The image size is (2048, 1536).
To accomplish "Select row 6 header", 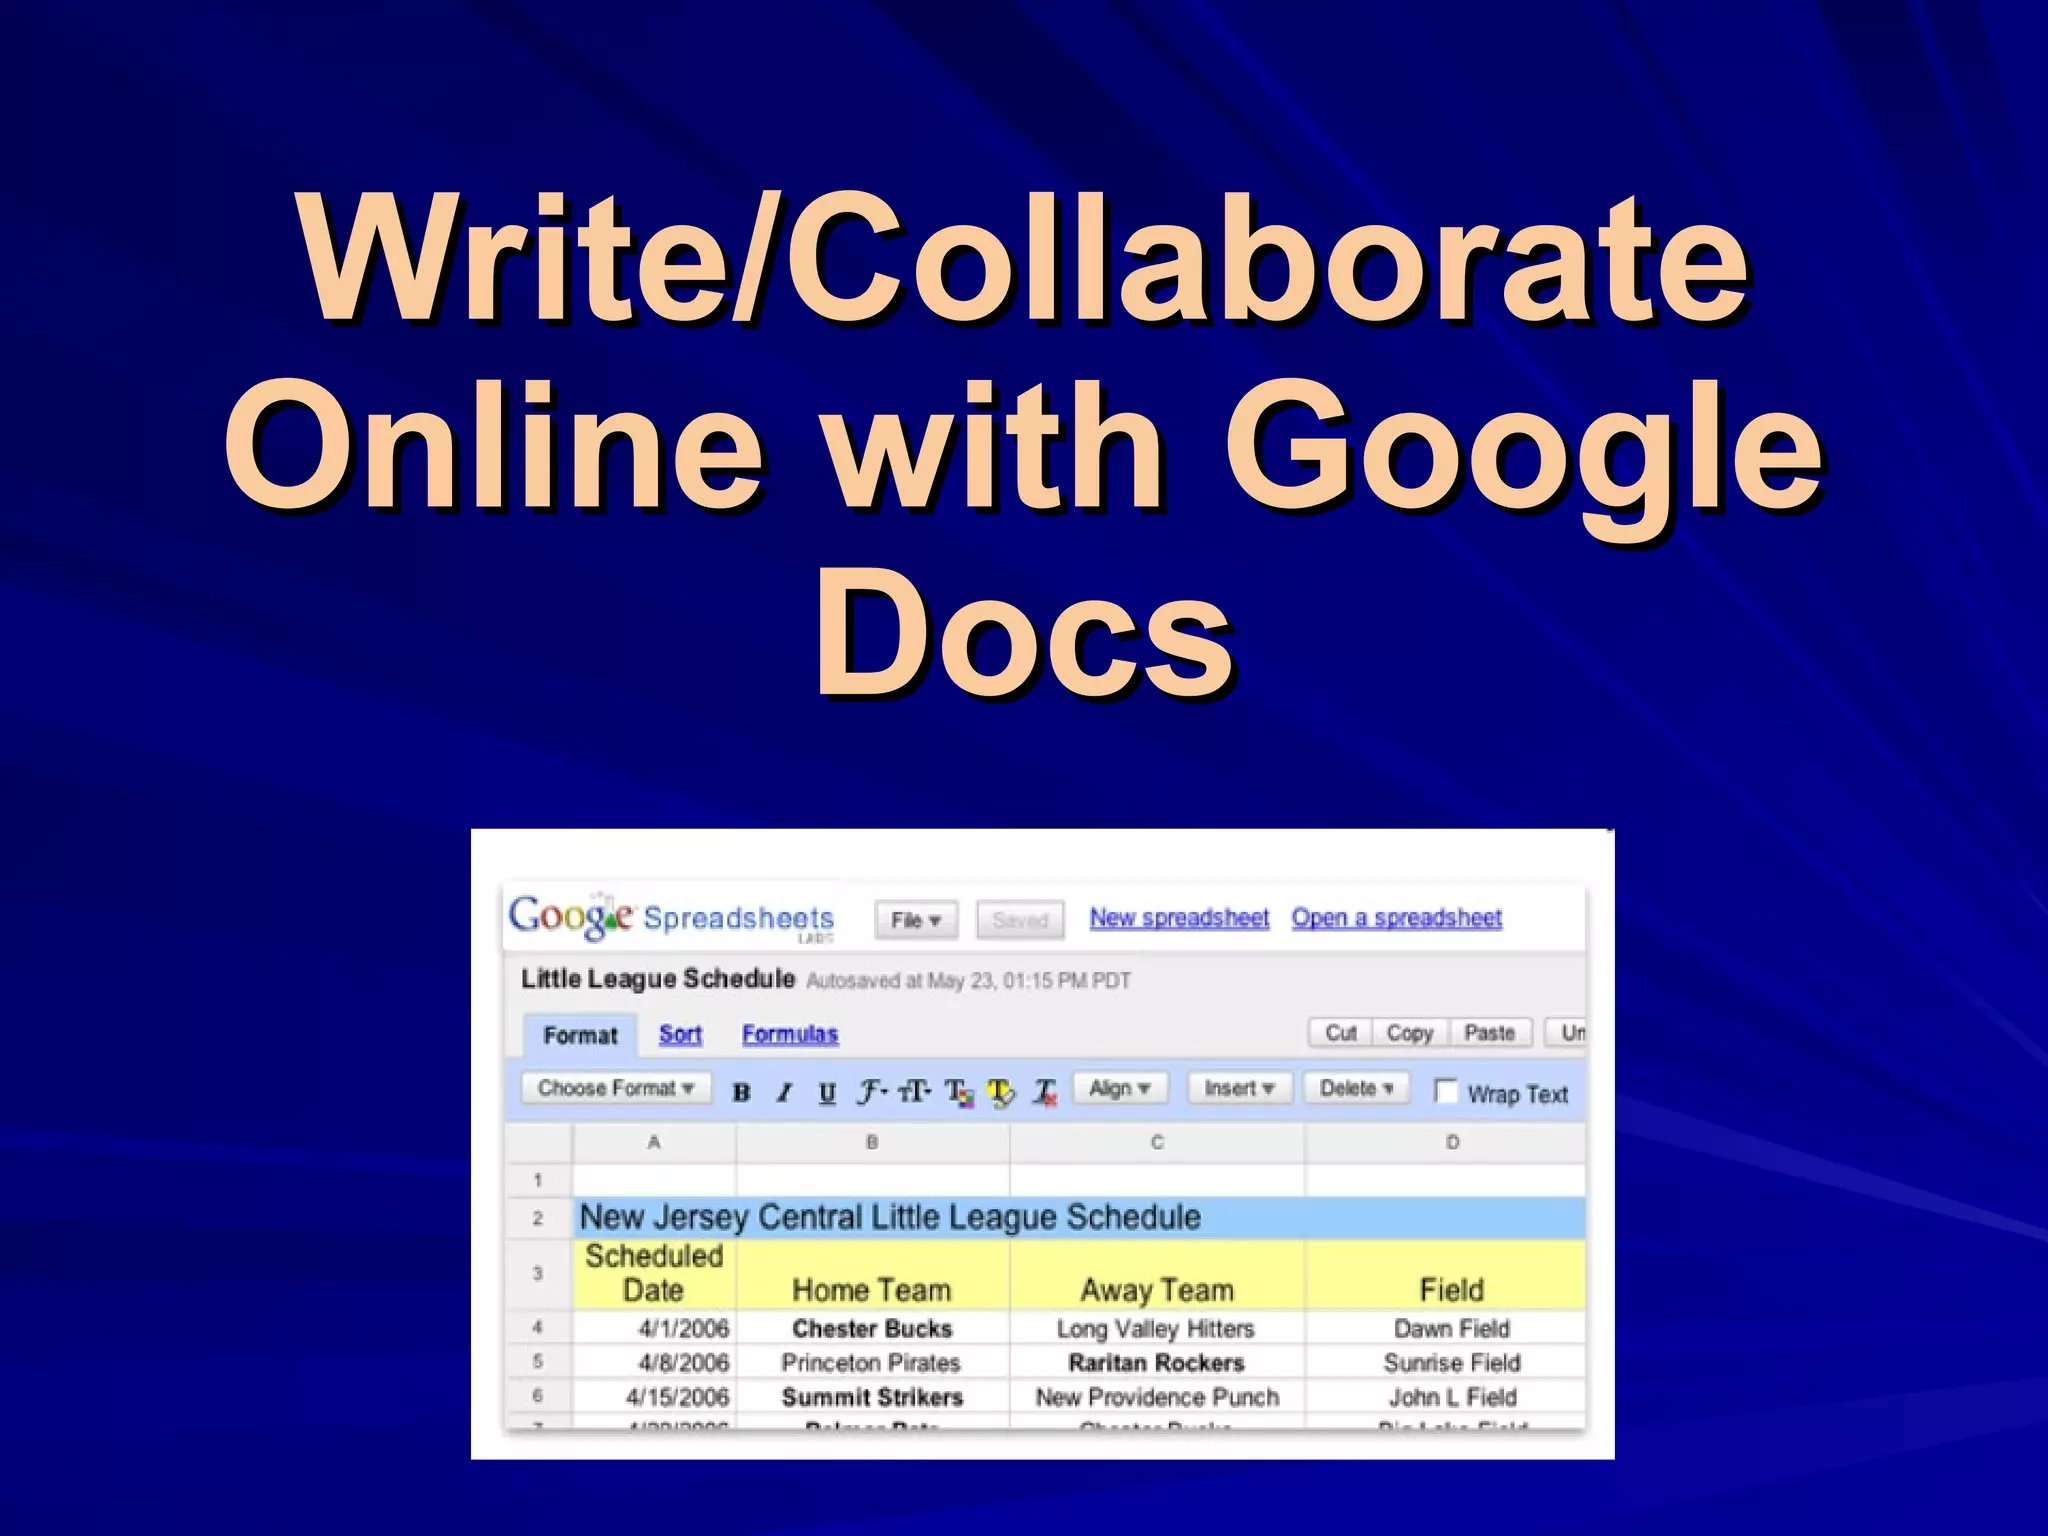I will pyautogui.click(x=538, y=1395).
